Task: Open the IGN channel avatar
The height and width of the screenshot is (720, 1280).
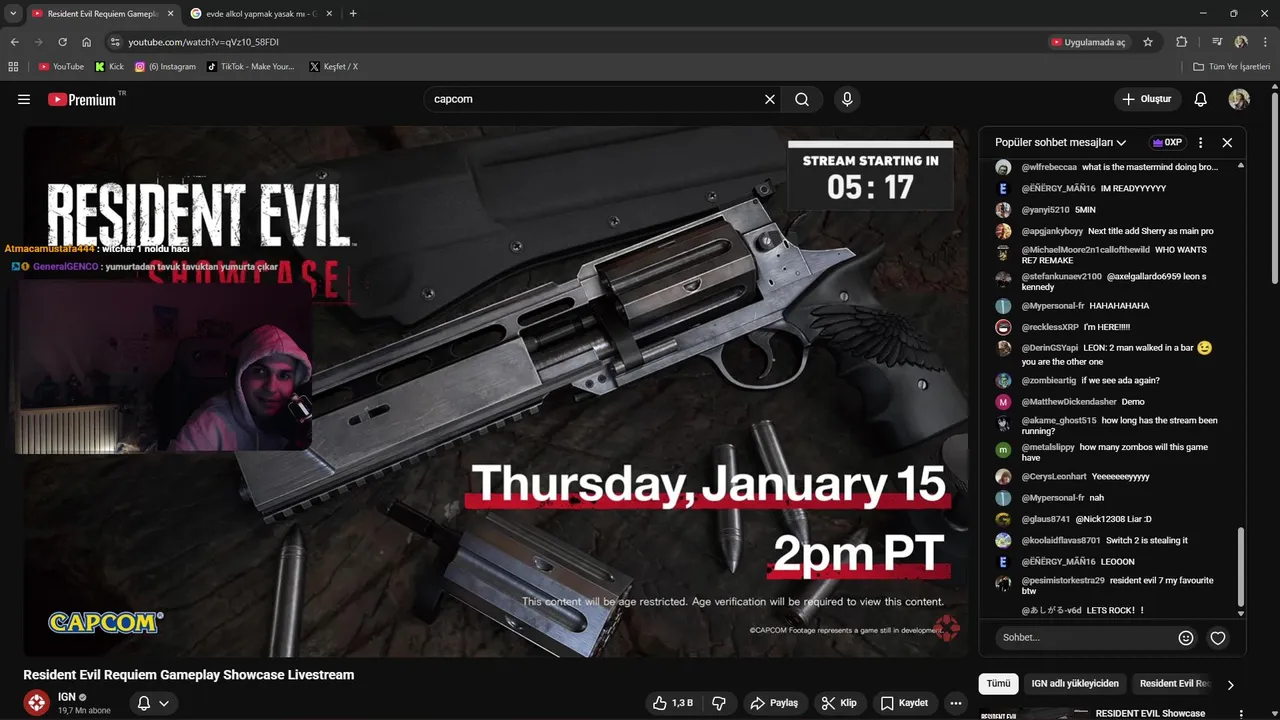Action: point(36,702)
